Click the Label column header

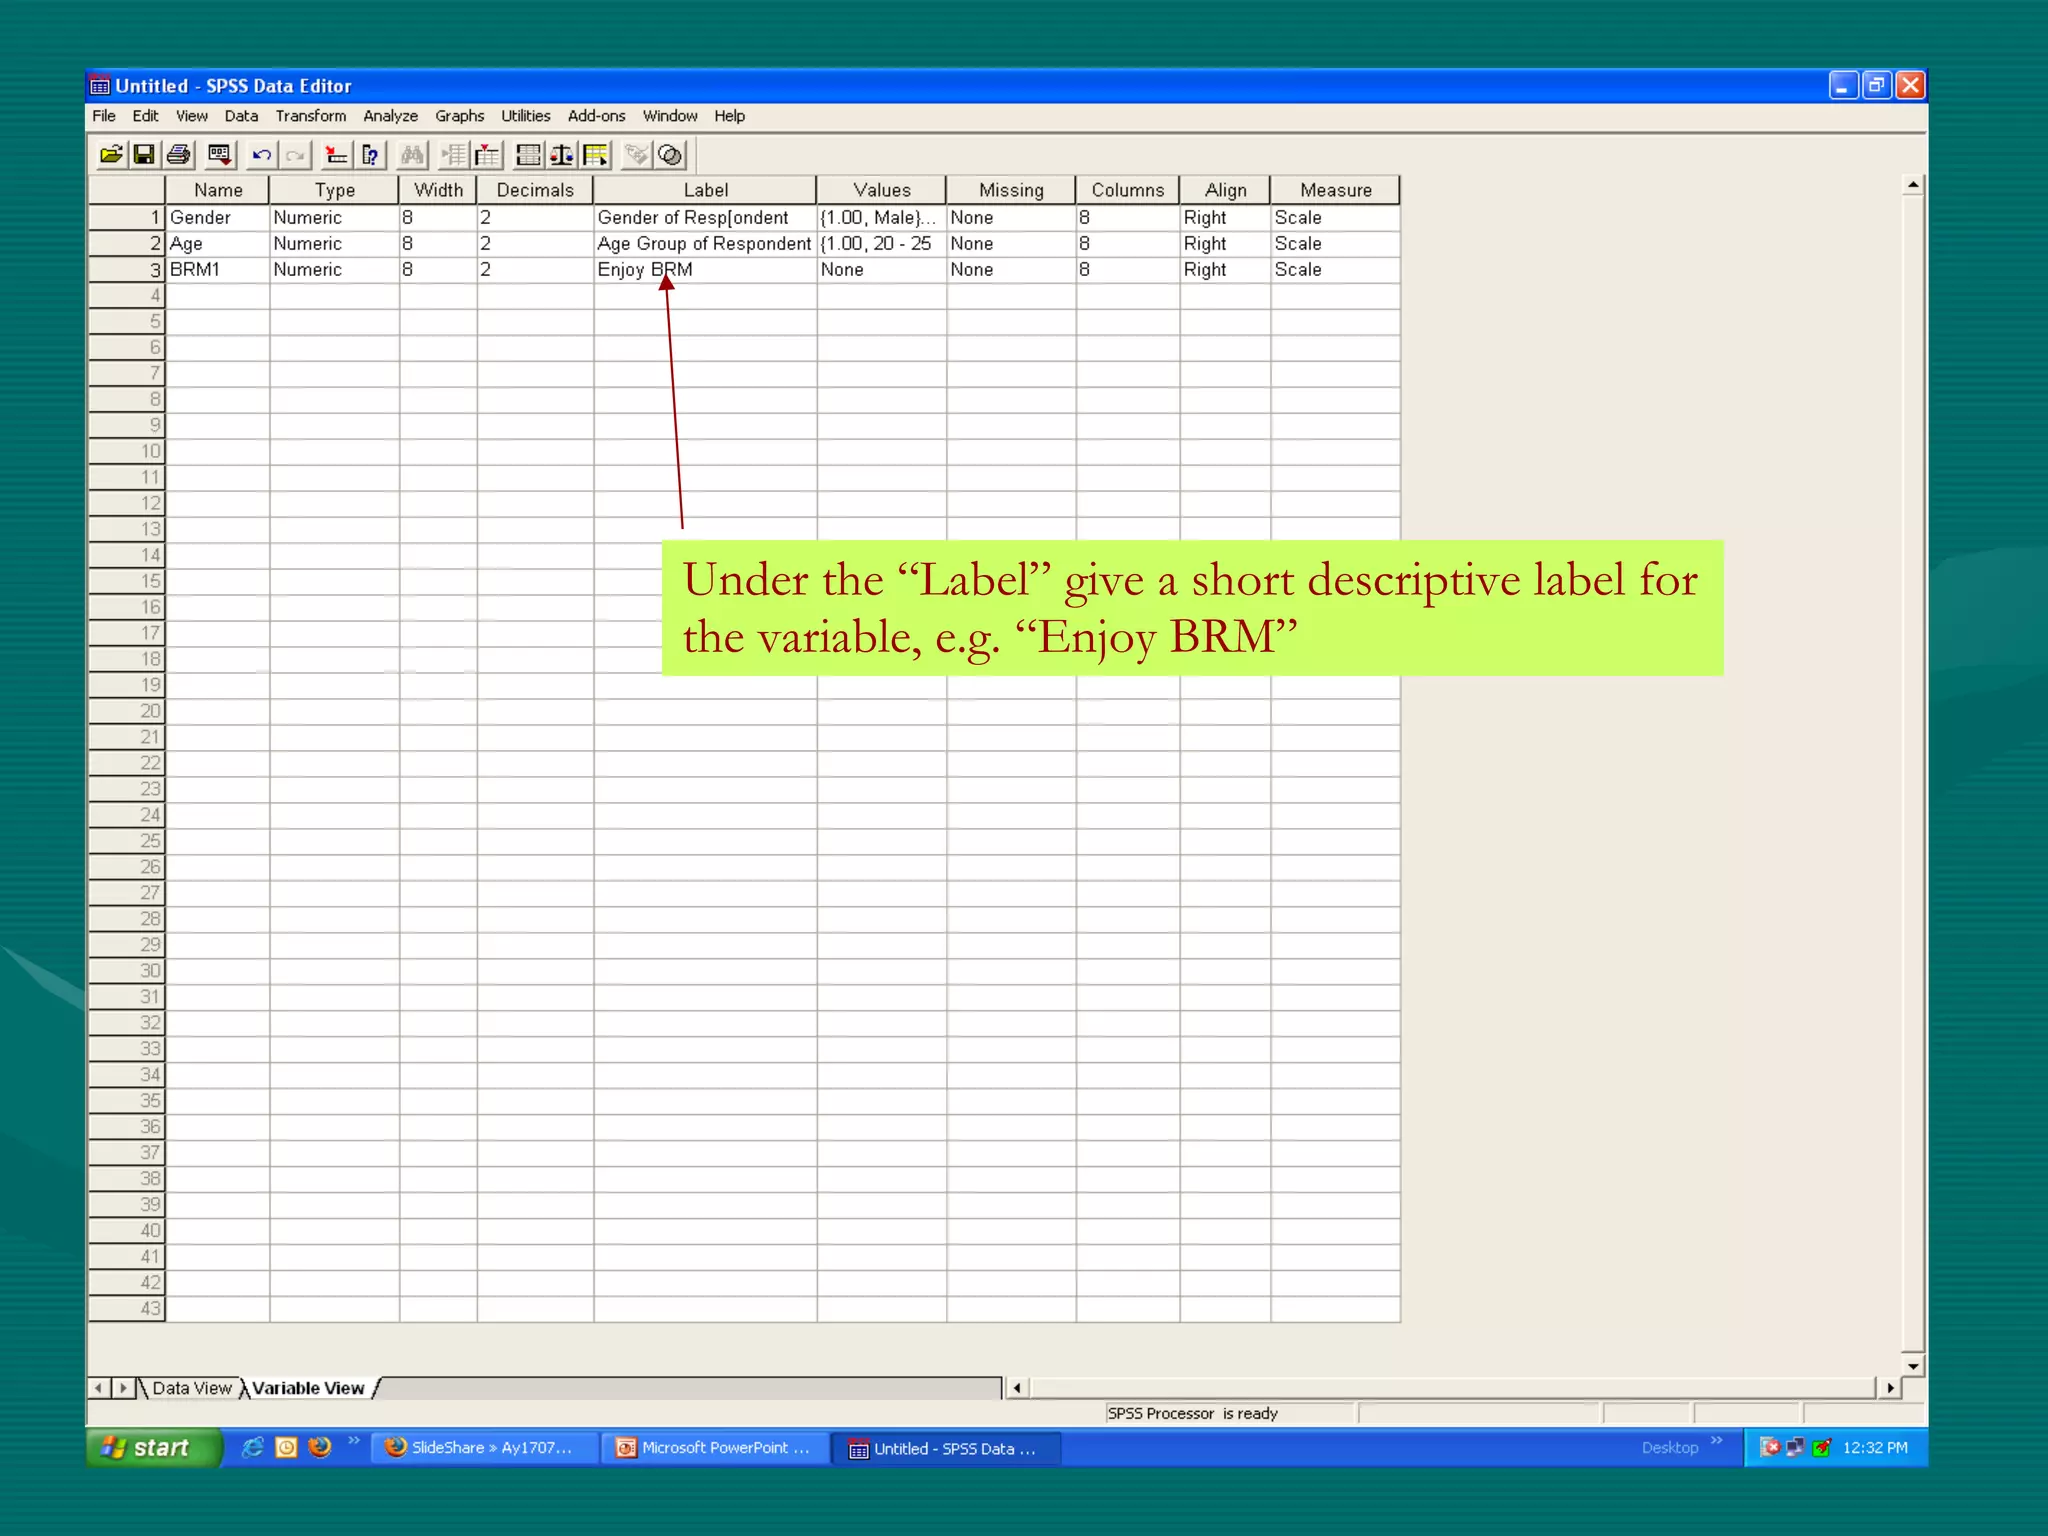705,190
